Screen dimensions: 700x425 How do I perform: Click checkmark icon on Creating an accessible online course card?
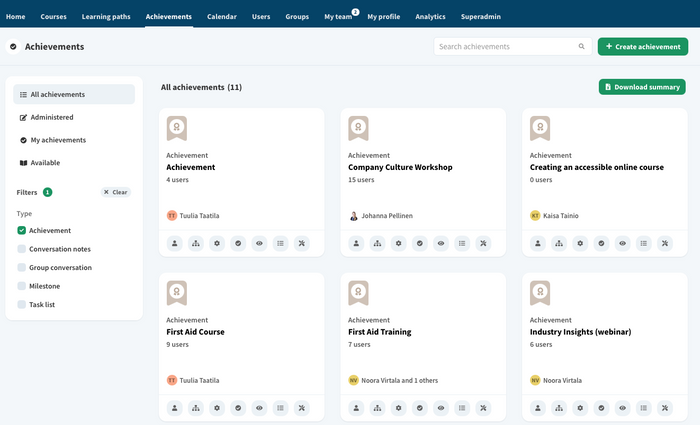point(601,243)
